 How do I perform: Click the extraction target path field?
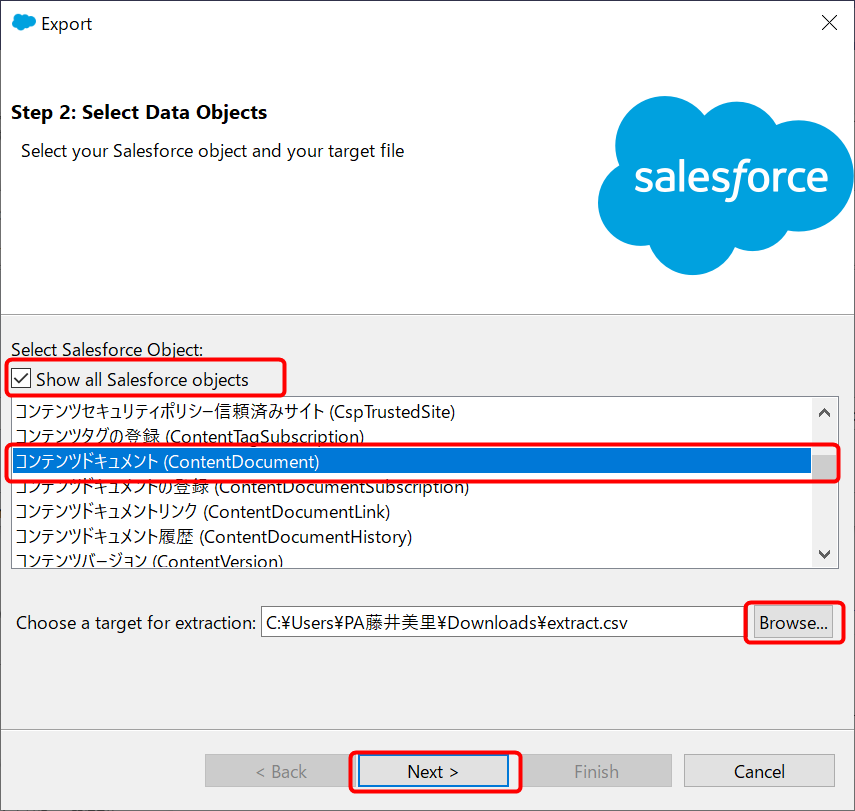pos(504,622)
